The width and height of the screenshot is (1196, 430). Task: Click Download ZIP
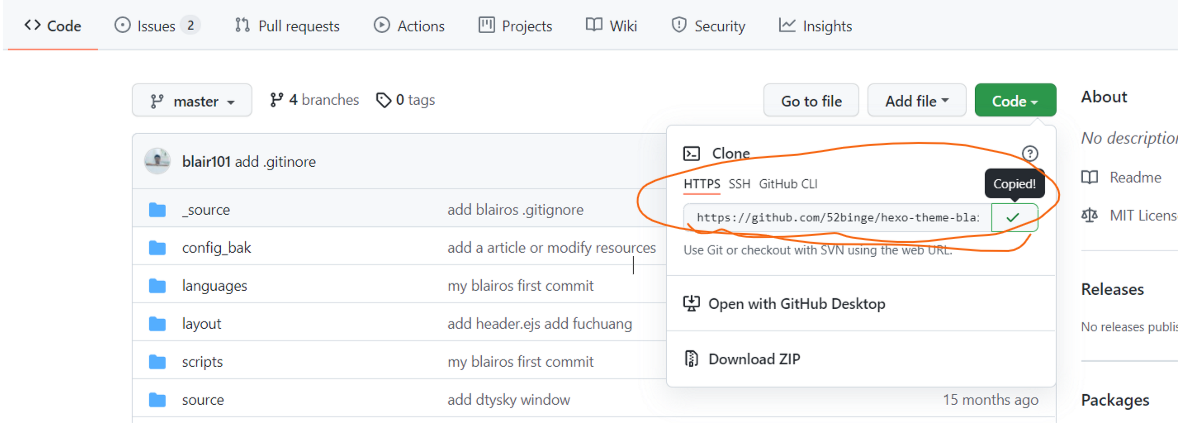point(754,359)
